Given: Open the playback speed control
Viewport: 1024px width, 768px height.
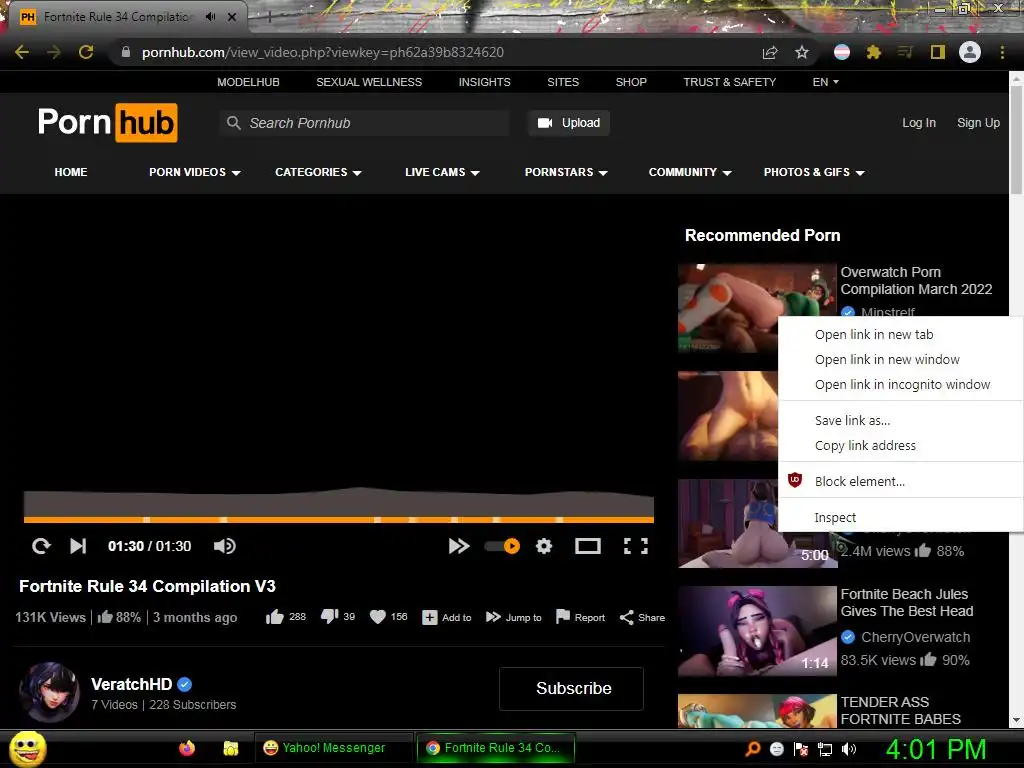Looking at the screenshot, I should 458,546.
